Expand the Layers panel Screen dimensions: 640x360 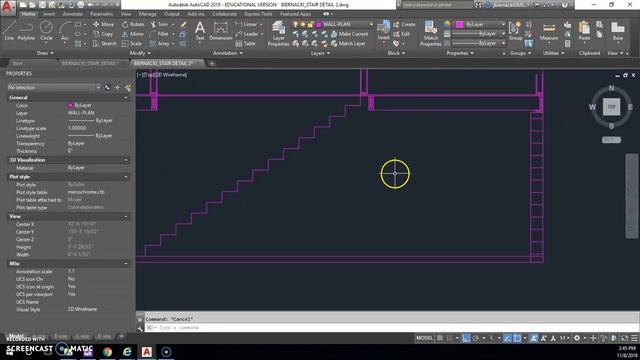320,53
